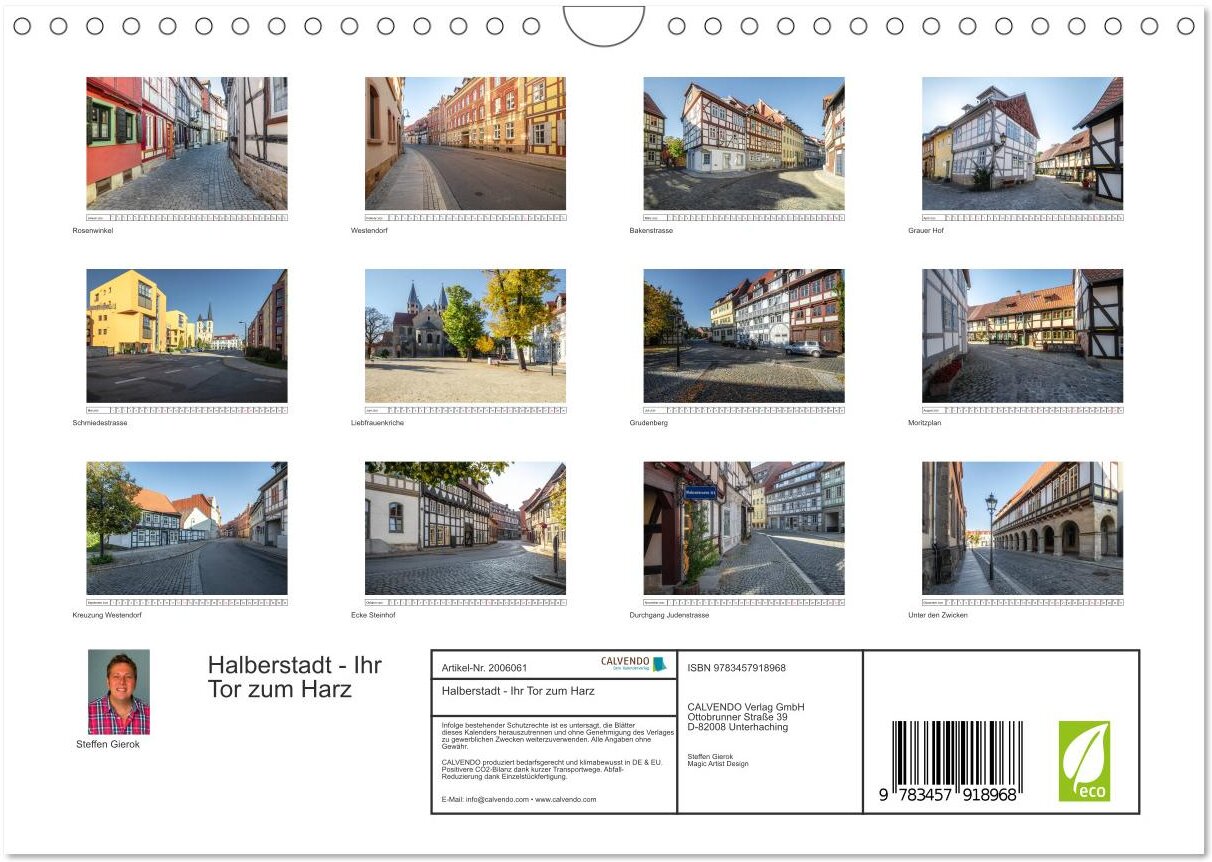Click the caption 'Liebfrauenkriche'
1212x862 pixels.
377,423
